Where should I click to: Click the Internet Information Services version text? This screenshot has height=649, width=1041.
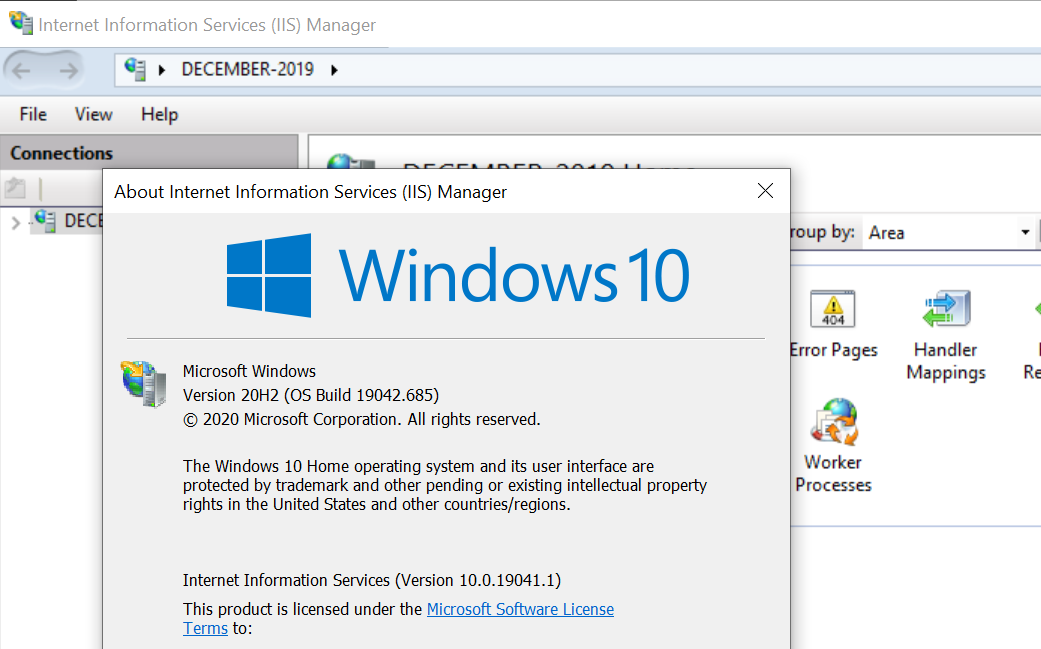(372, 581)
